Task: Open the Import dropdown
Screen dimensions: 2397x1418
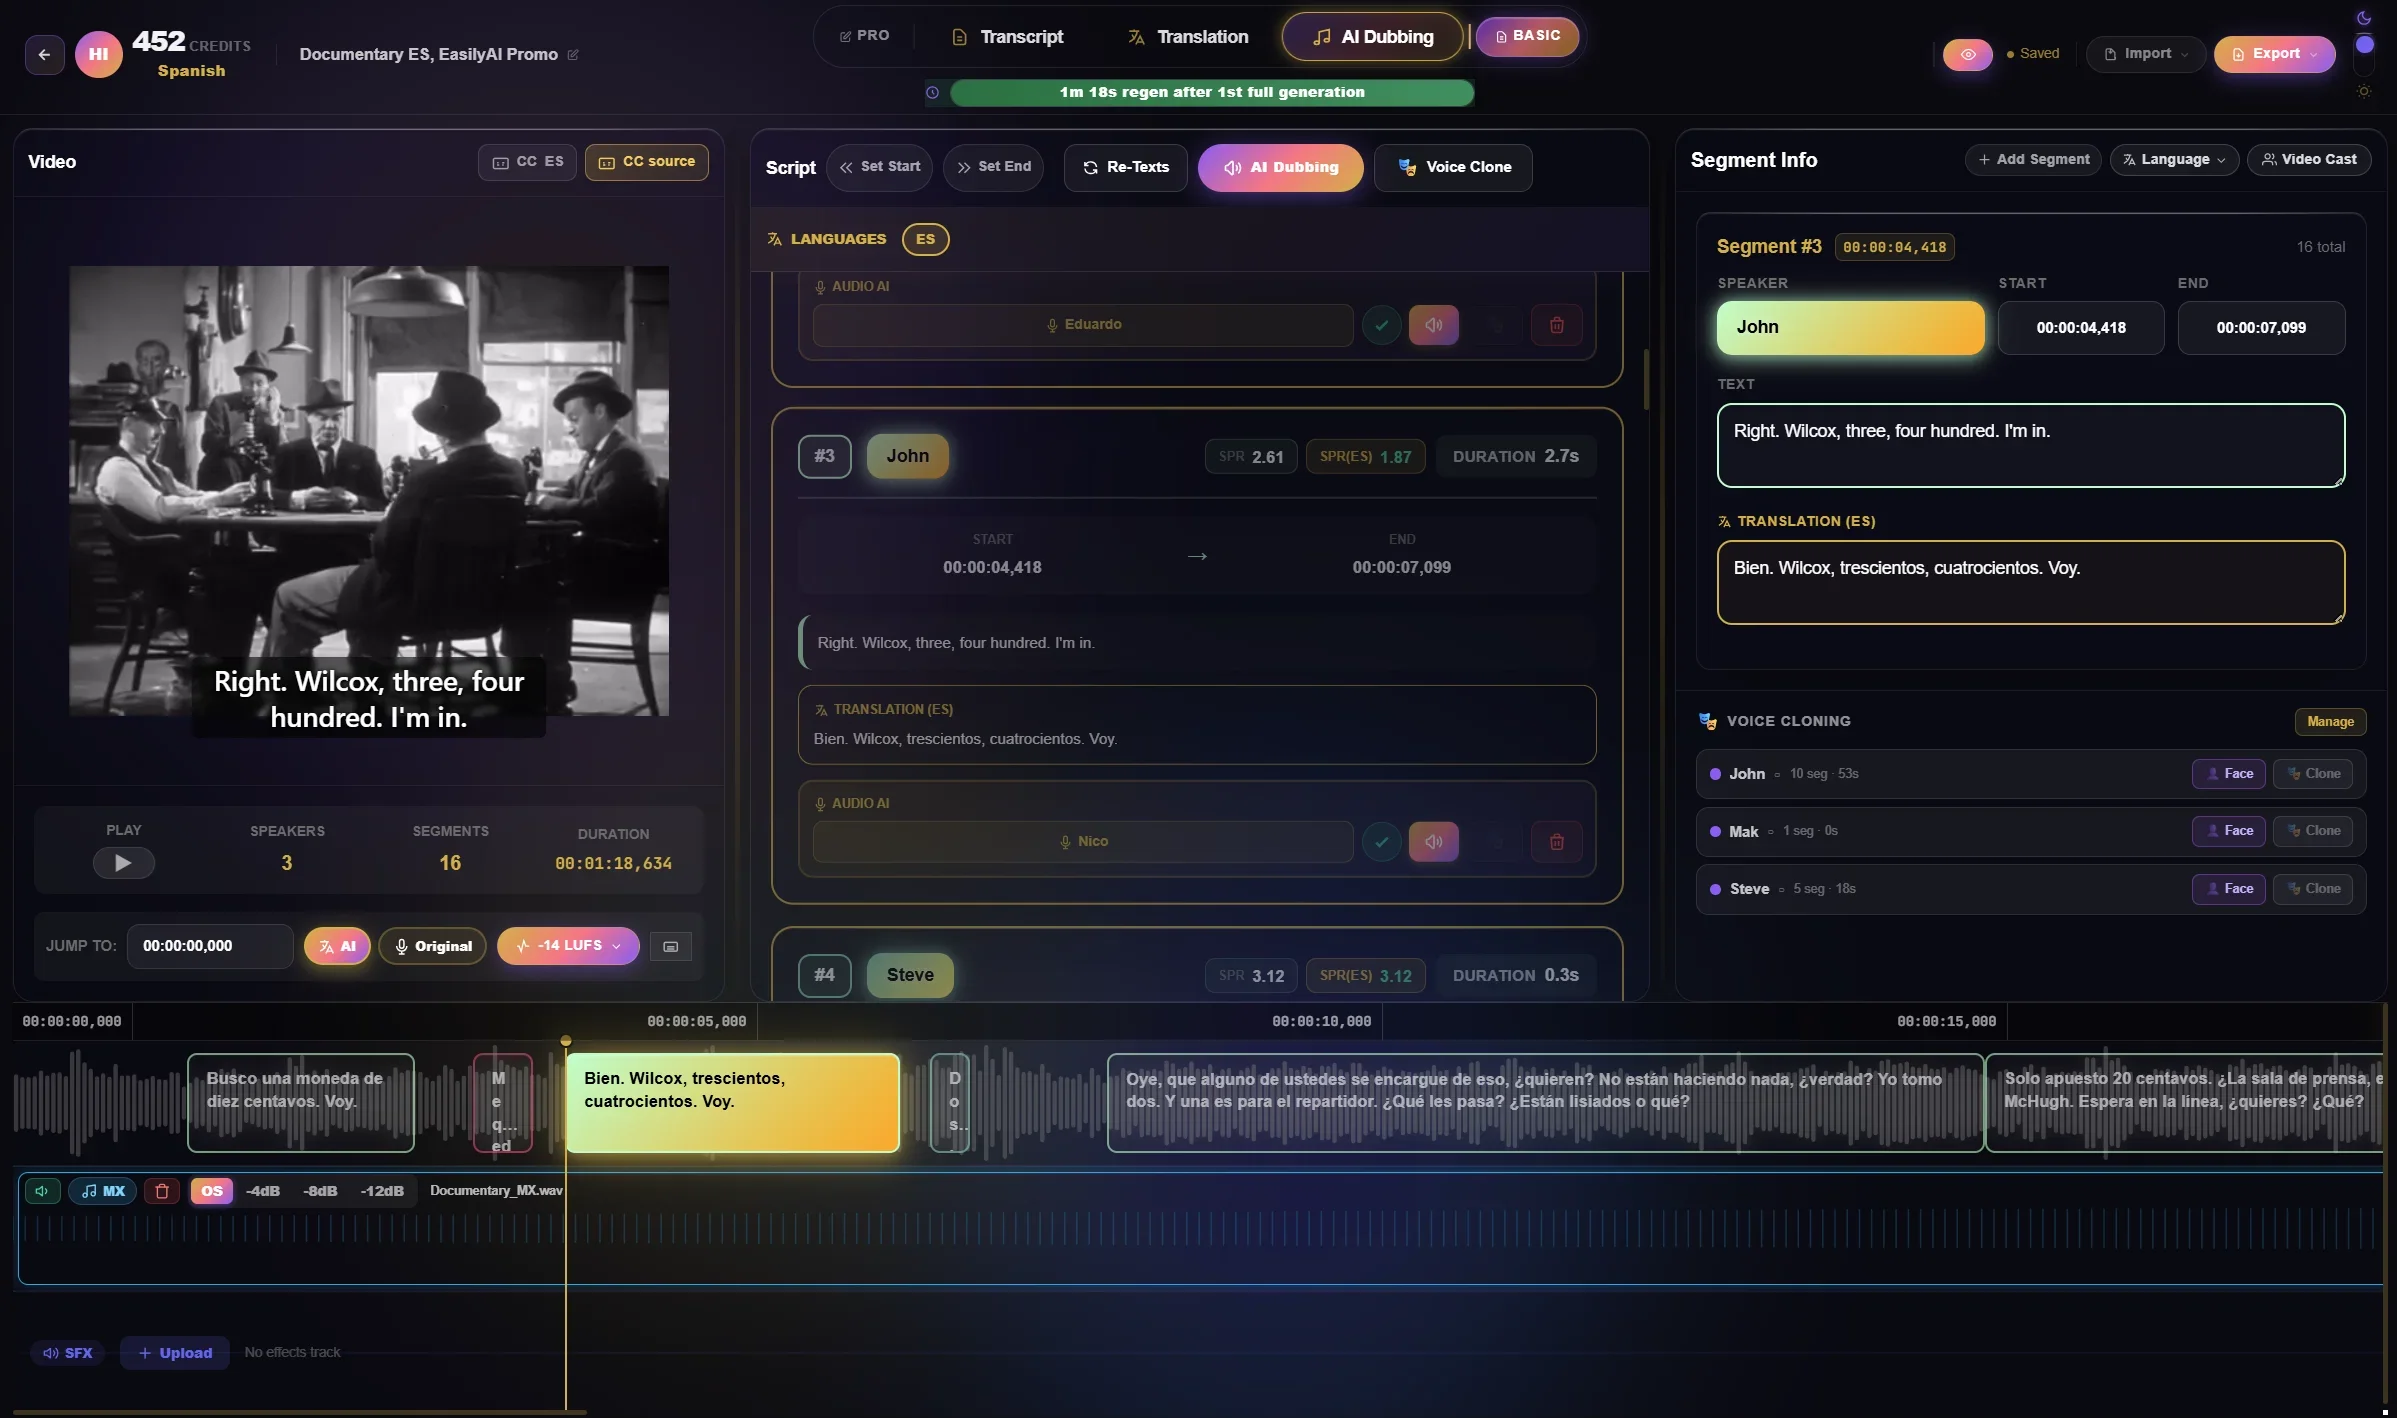Action: point(2146,54)
